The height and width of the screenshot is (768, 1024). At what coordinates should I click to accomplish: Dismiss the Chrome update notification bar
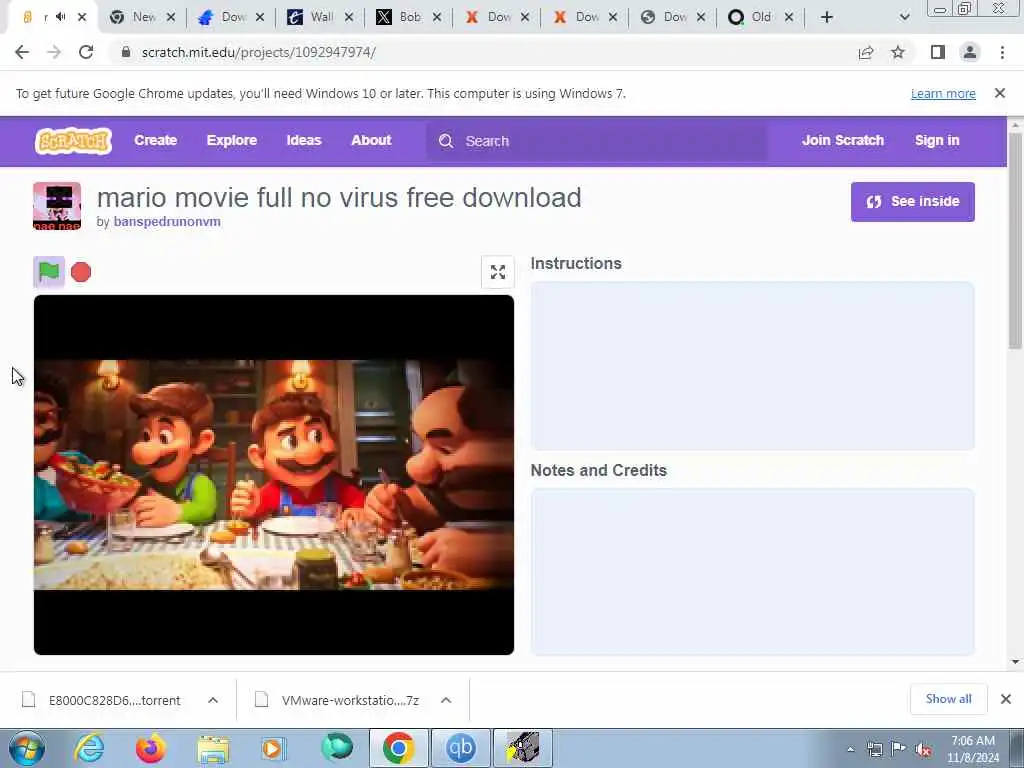pos(1000,93)
